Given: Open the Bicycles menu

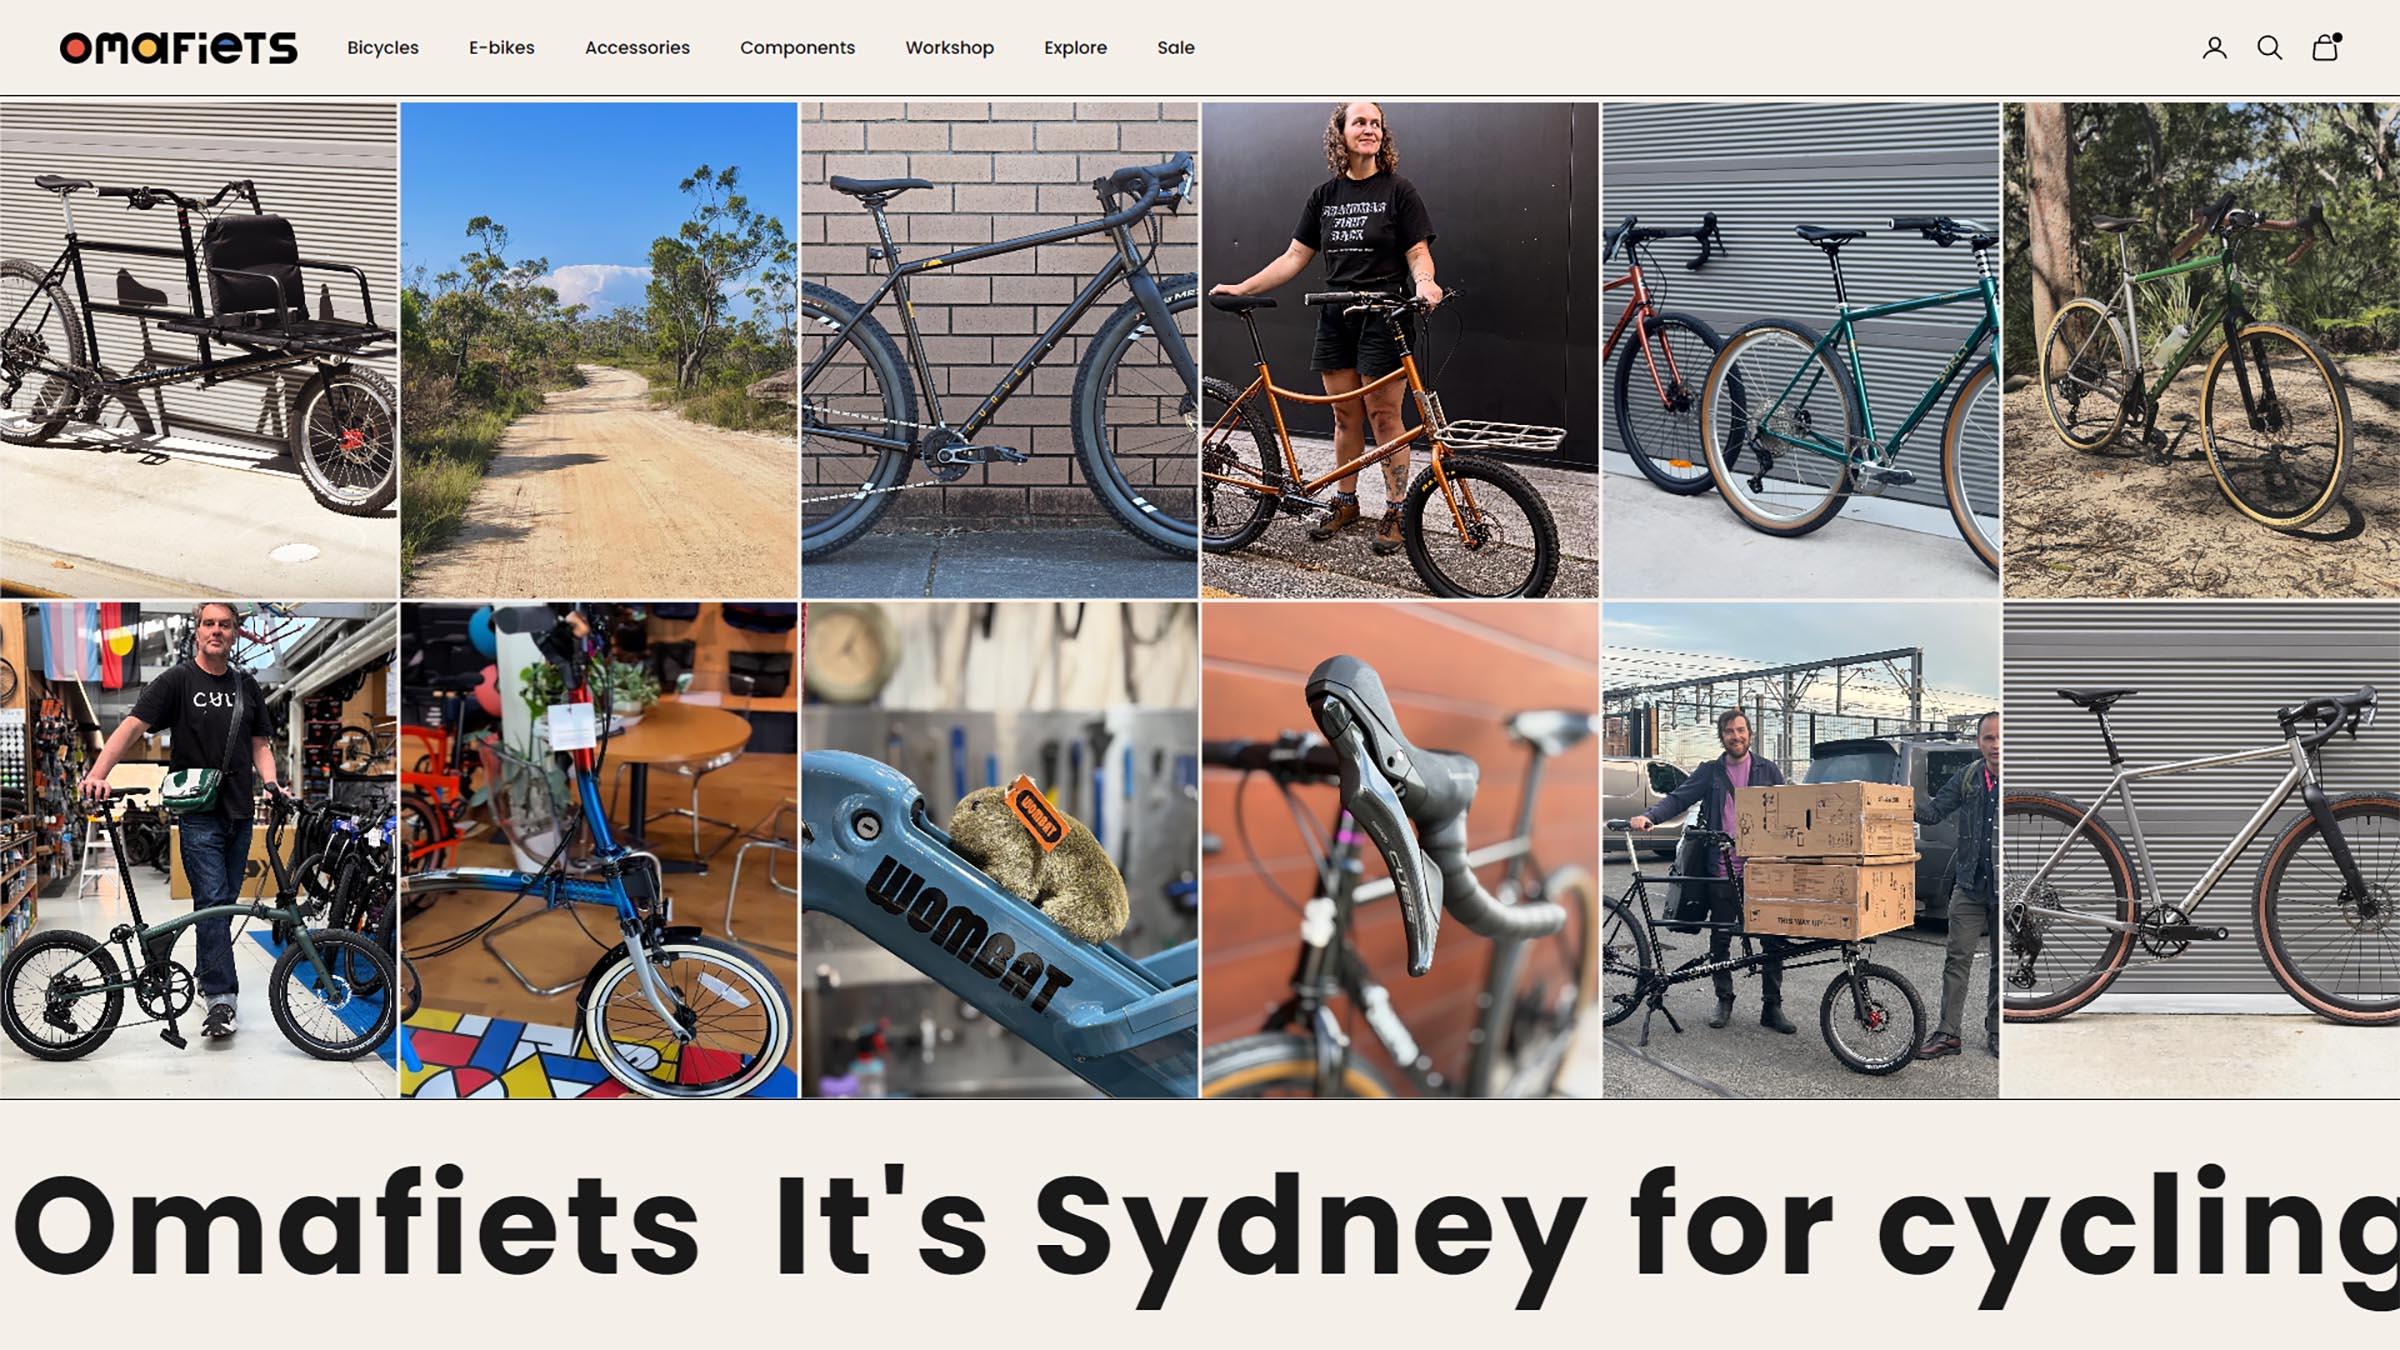Looking at the screenshot, I should 383,48.
